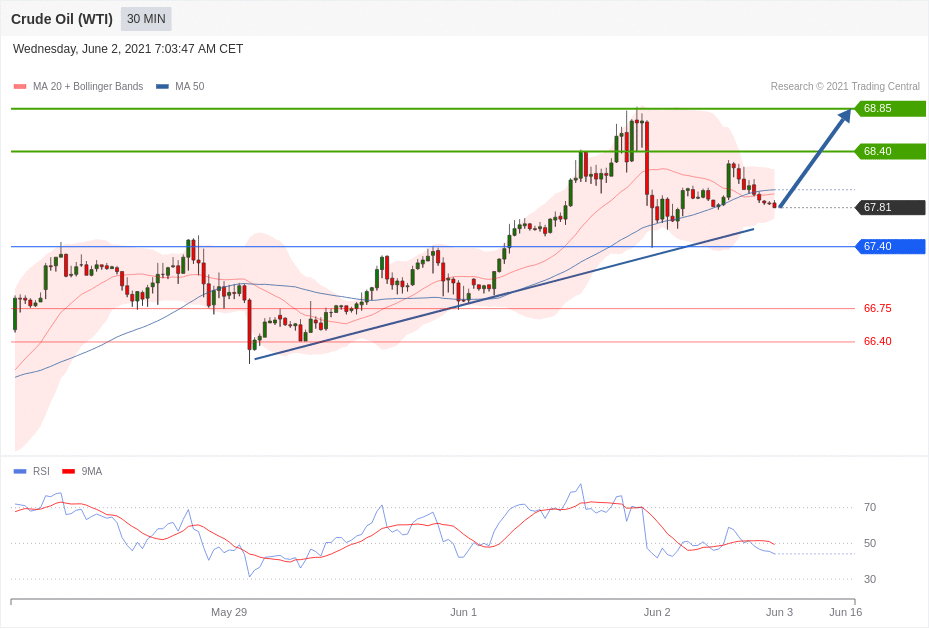Open the Research © 2021 Trading Central link
The width and height of the screenshot is (929, 629).
coord(844,87)
